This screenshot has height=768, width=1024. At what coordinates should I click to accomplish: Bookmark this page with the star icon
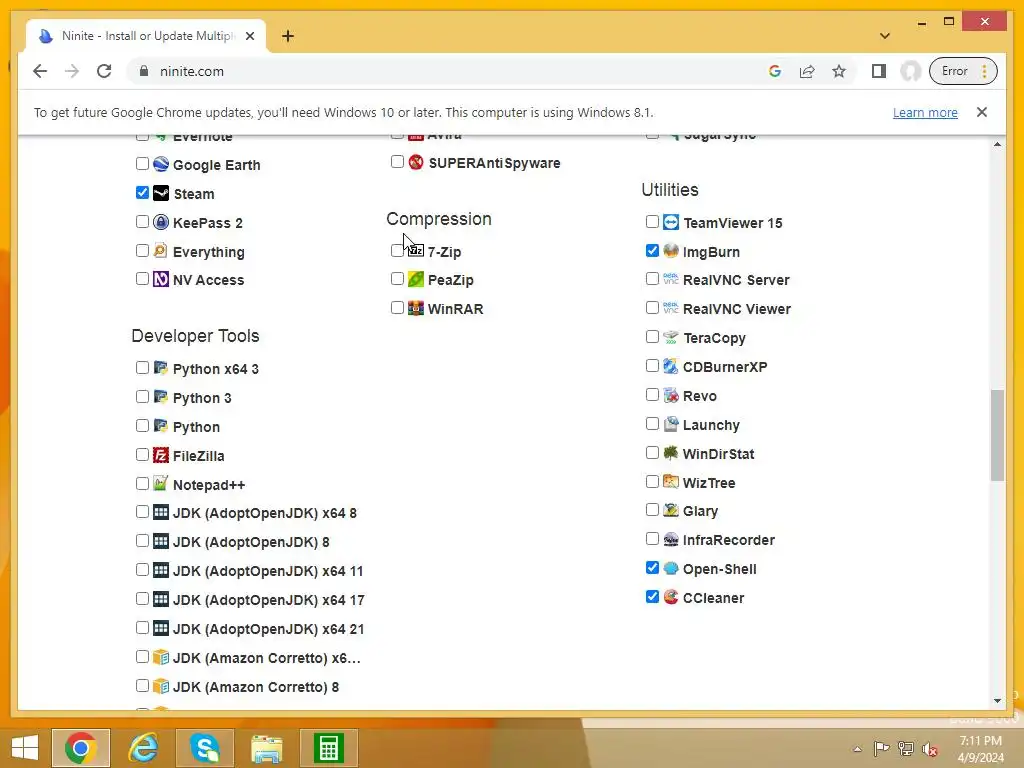coord(839,71)
